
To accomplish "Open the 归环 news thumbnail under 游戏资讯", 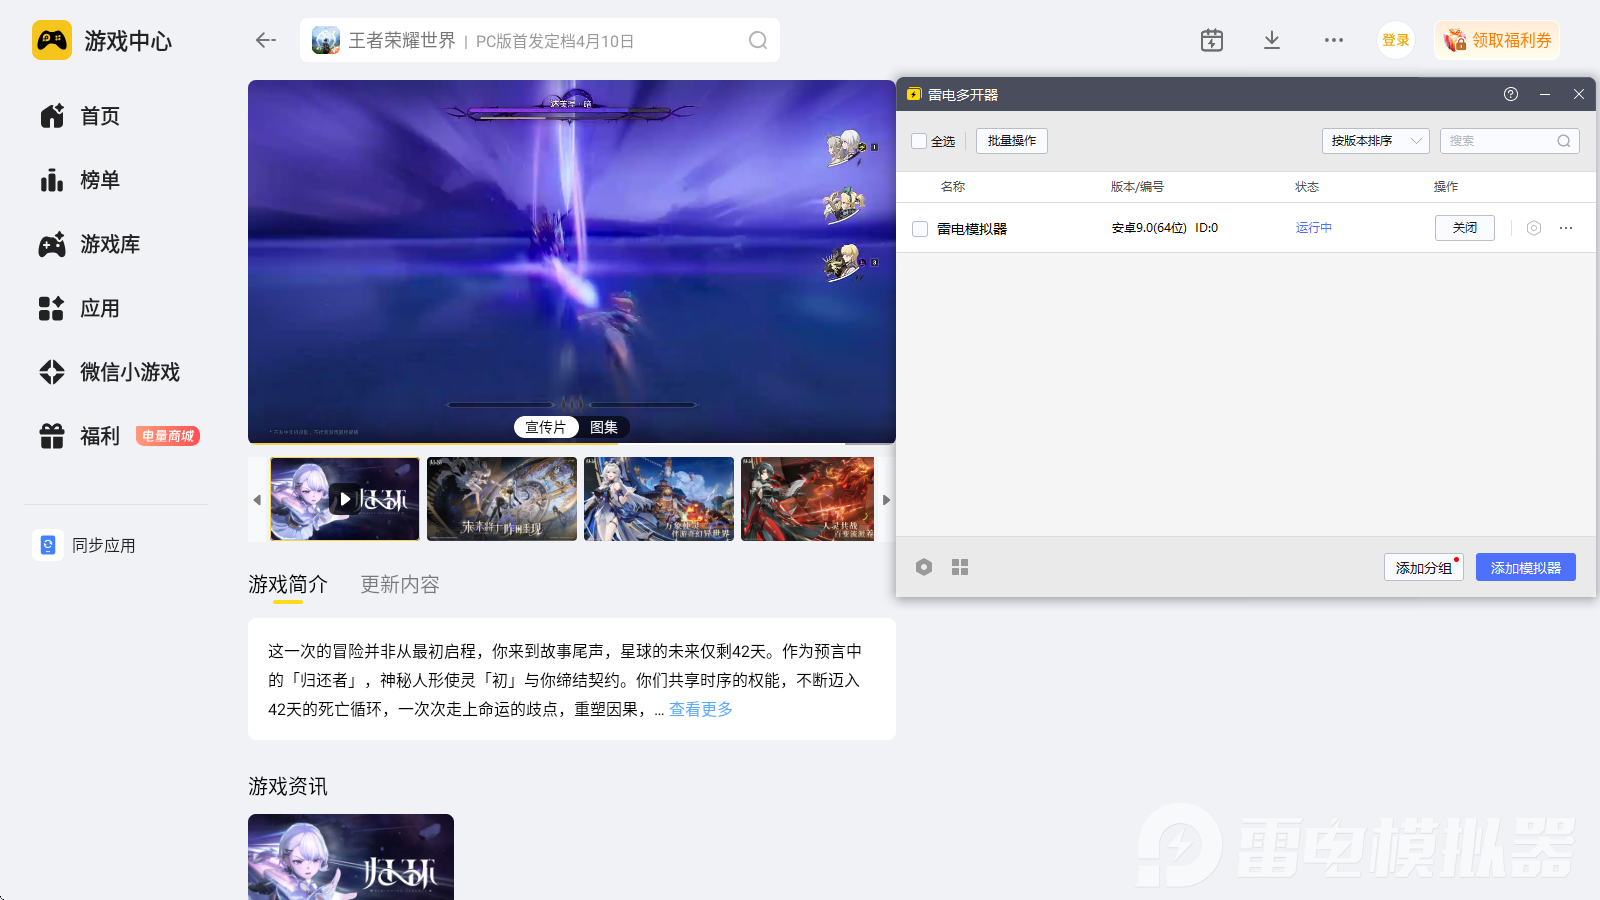I will coord(351,857).
